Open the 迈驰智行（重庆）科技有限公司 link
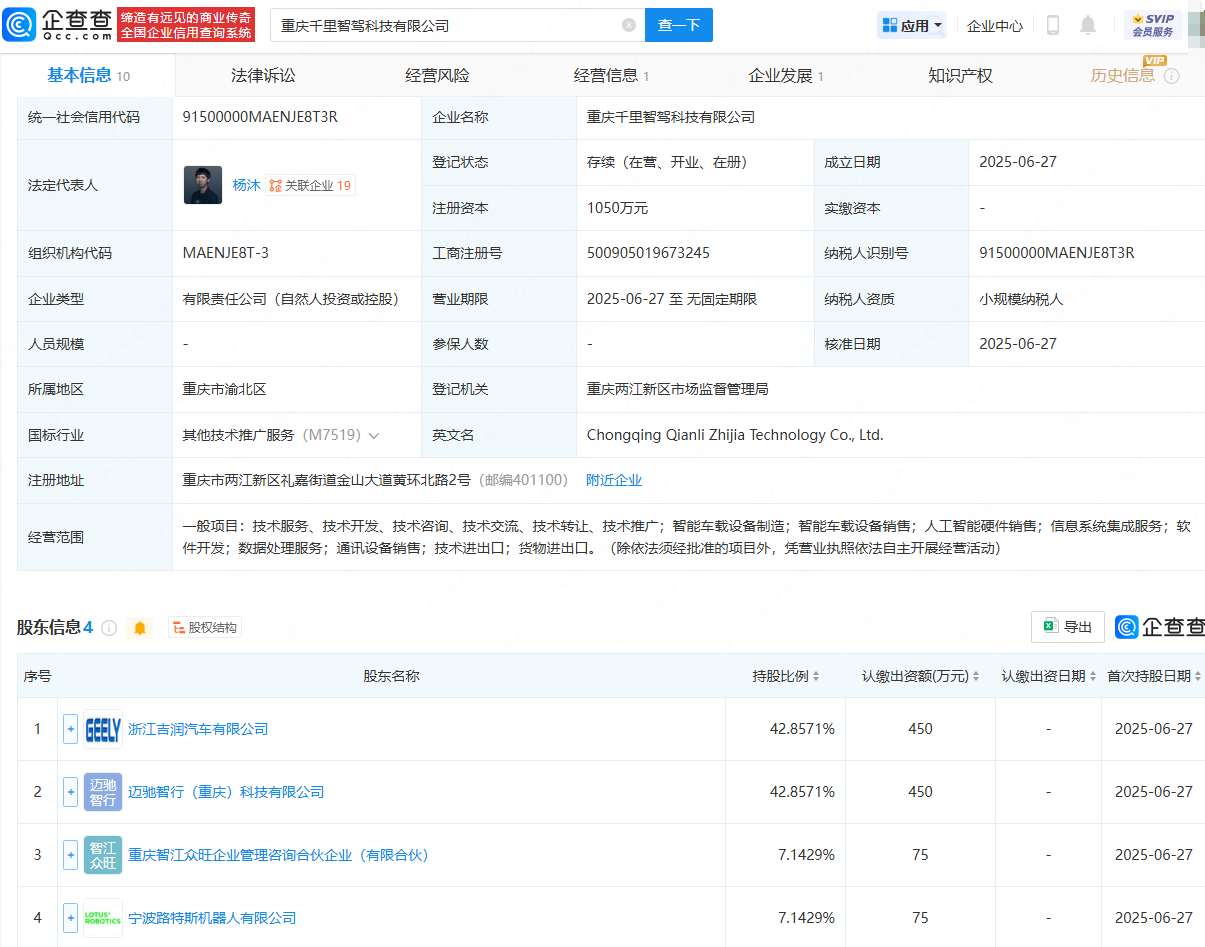1205x947 pixels. 226,792
